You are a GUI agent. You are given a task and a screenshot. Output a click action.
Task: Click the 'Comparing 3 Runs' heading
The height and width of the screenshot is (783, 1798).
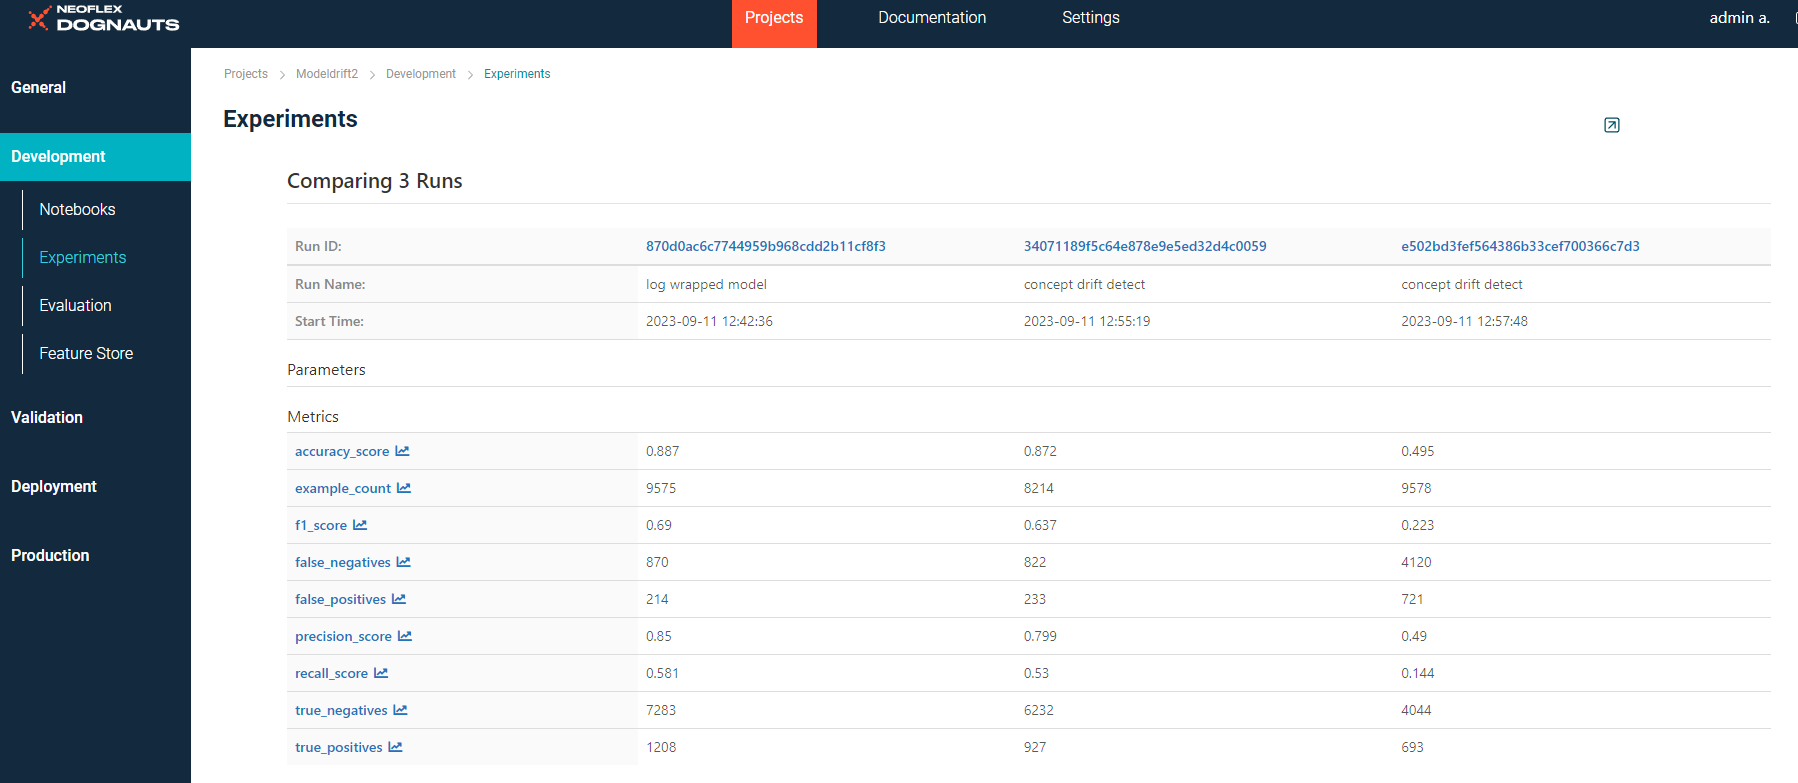[x=375, y=181]
